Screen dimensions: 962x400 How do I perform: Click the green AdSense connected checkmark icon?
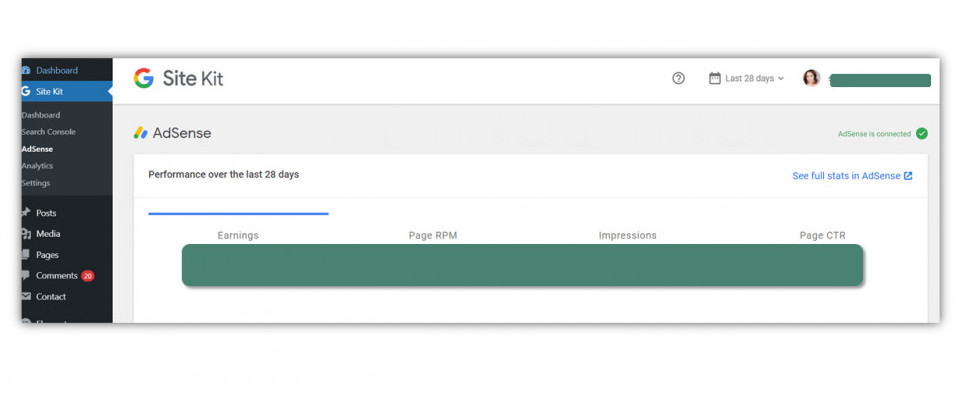click(922, 134)
